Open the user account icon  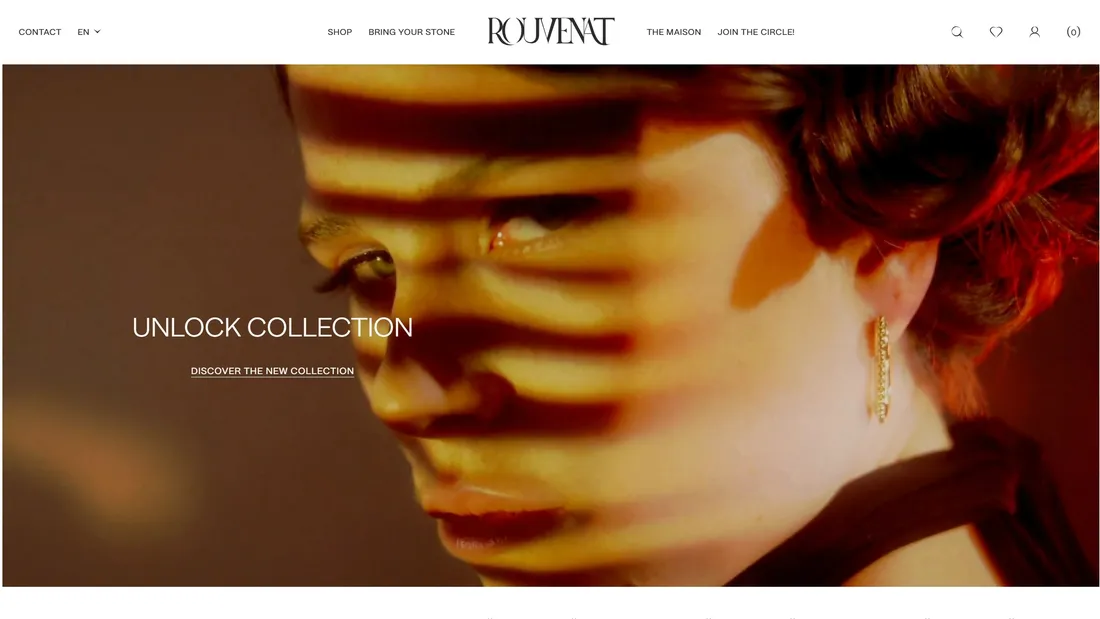point(1034,32)
